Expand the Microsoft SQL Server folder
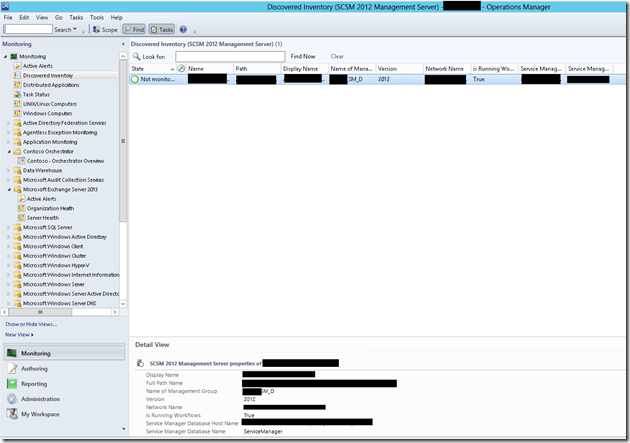The image size is (630, 443). tap(9, 227)
